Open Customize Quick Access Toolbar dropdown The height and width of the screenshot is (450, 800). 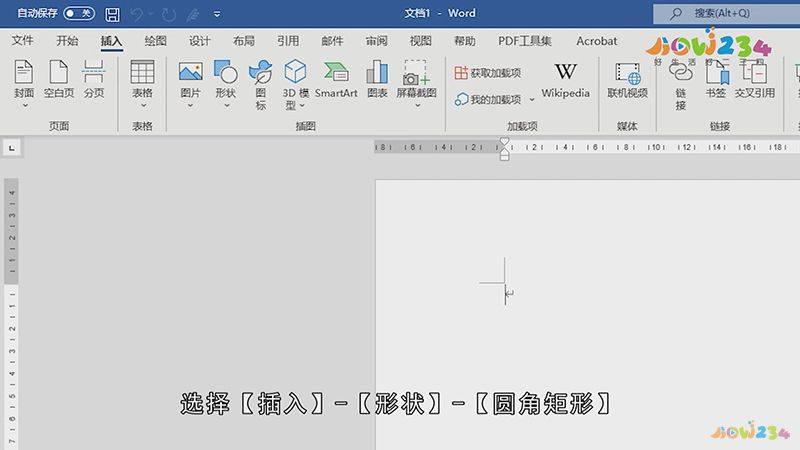click(217, 14)
